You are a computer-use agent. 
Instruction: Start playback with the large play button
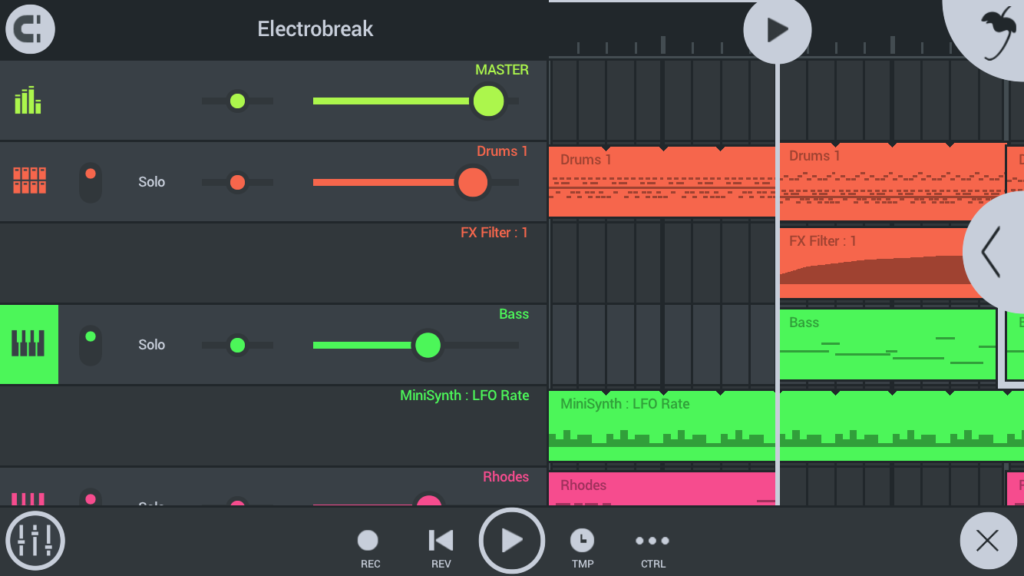click(511, 541)
